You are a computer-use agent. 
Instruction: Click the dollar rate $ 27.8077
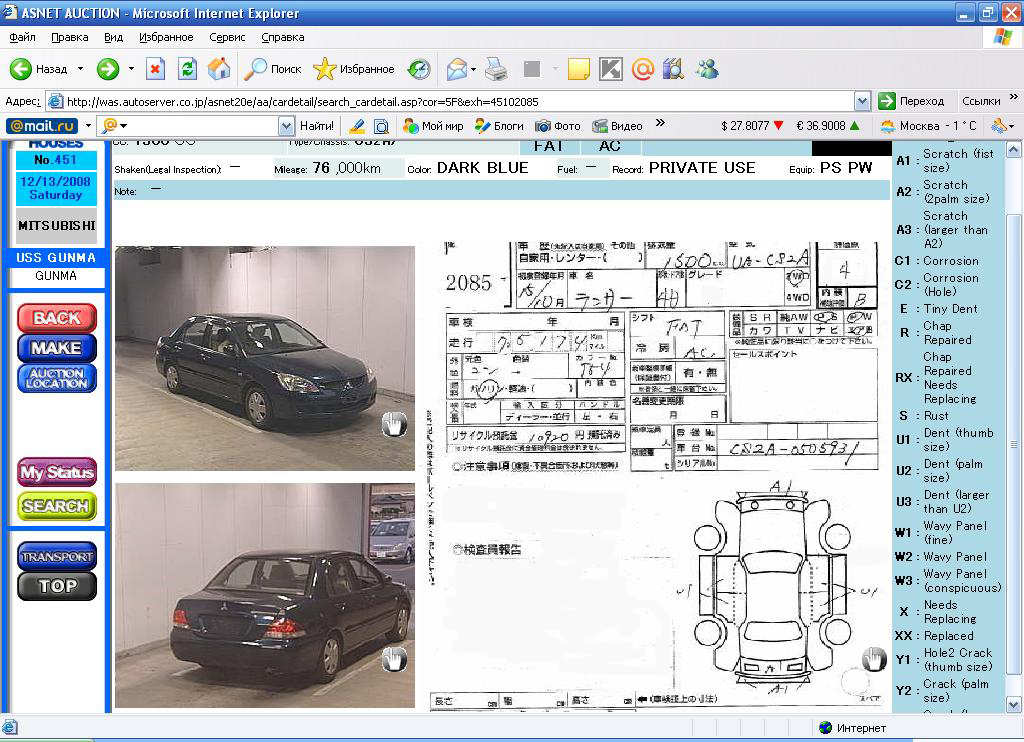752,125
